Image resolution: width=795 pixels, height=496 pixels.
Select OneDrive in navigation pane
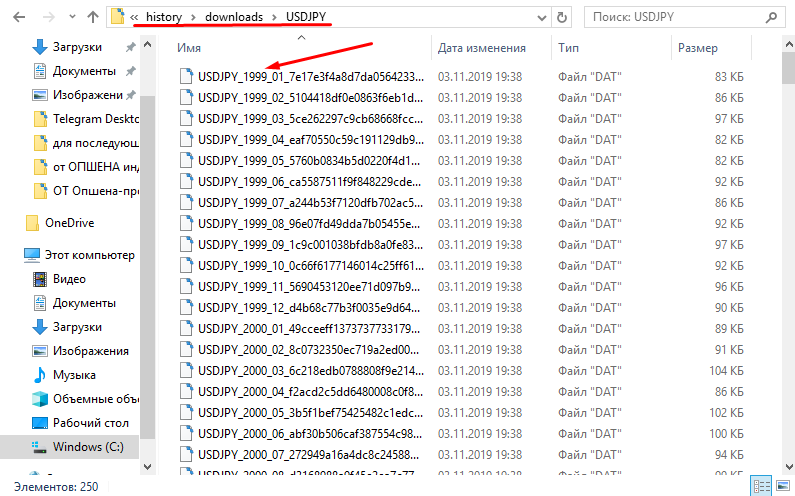(x=69, y=223)
